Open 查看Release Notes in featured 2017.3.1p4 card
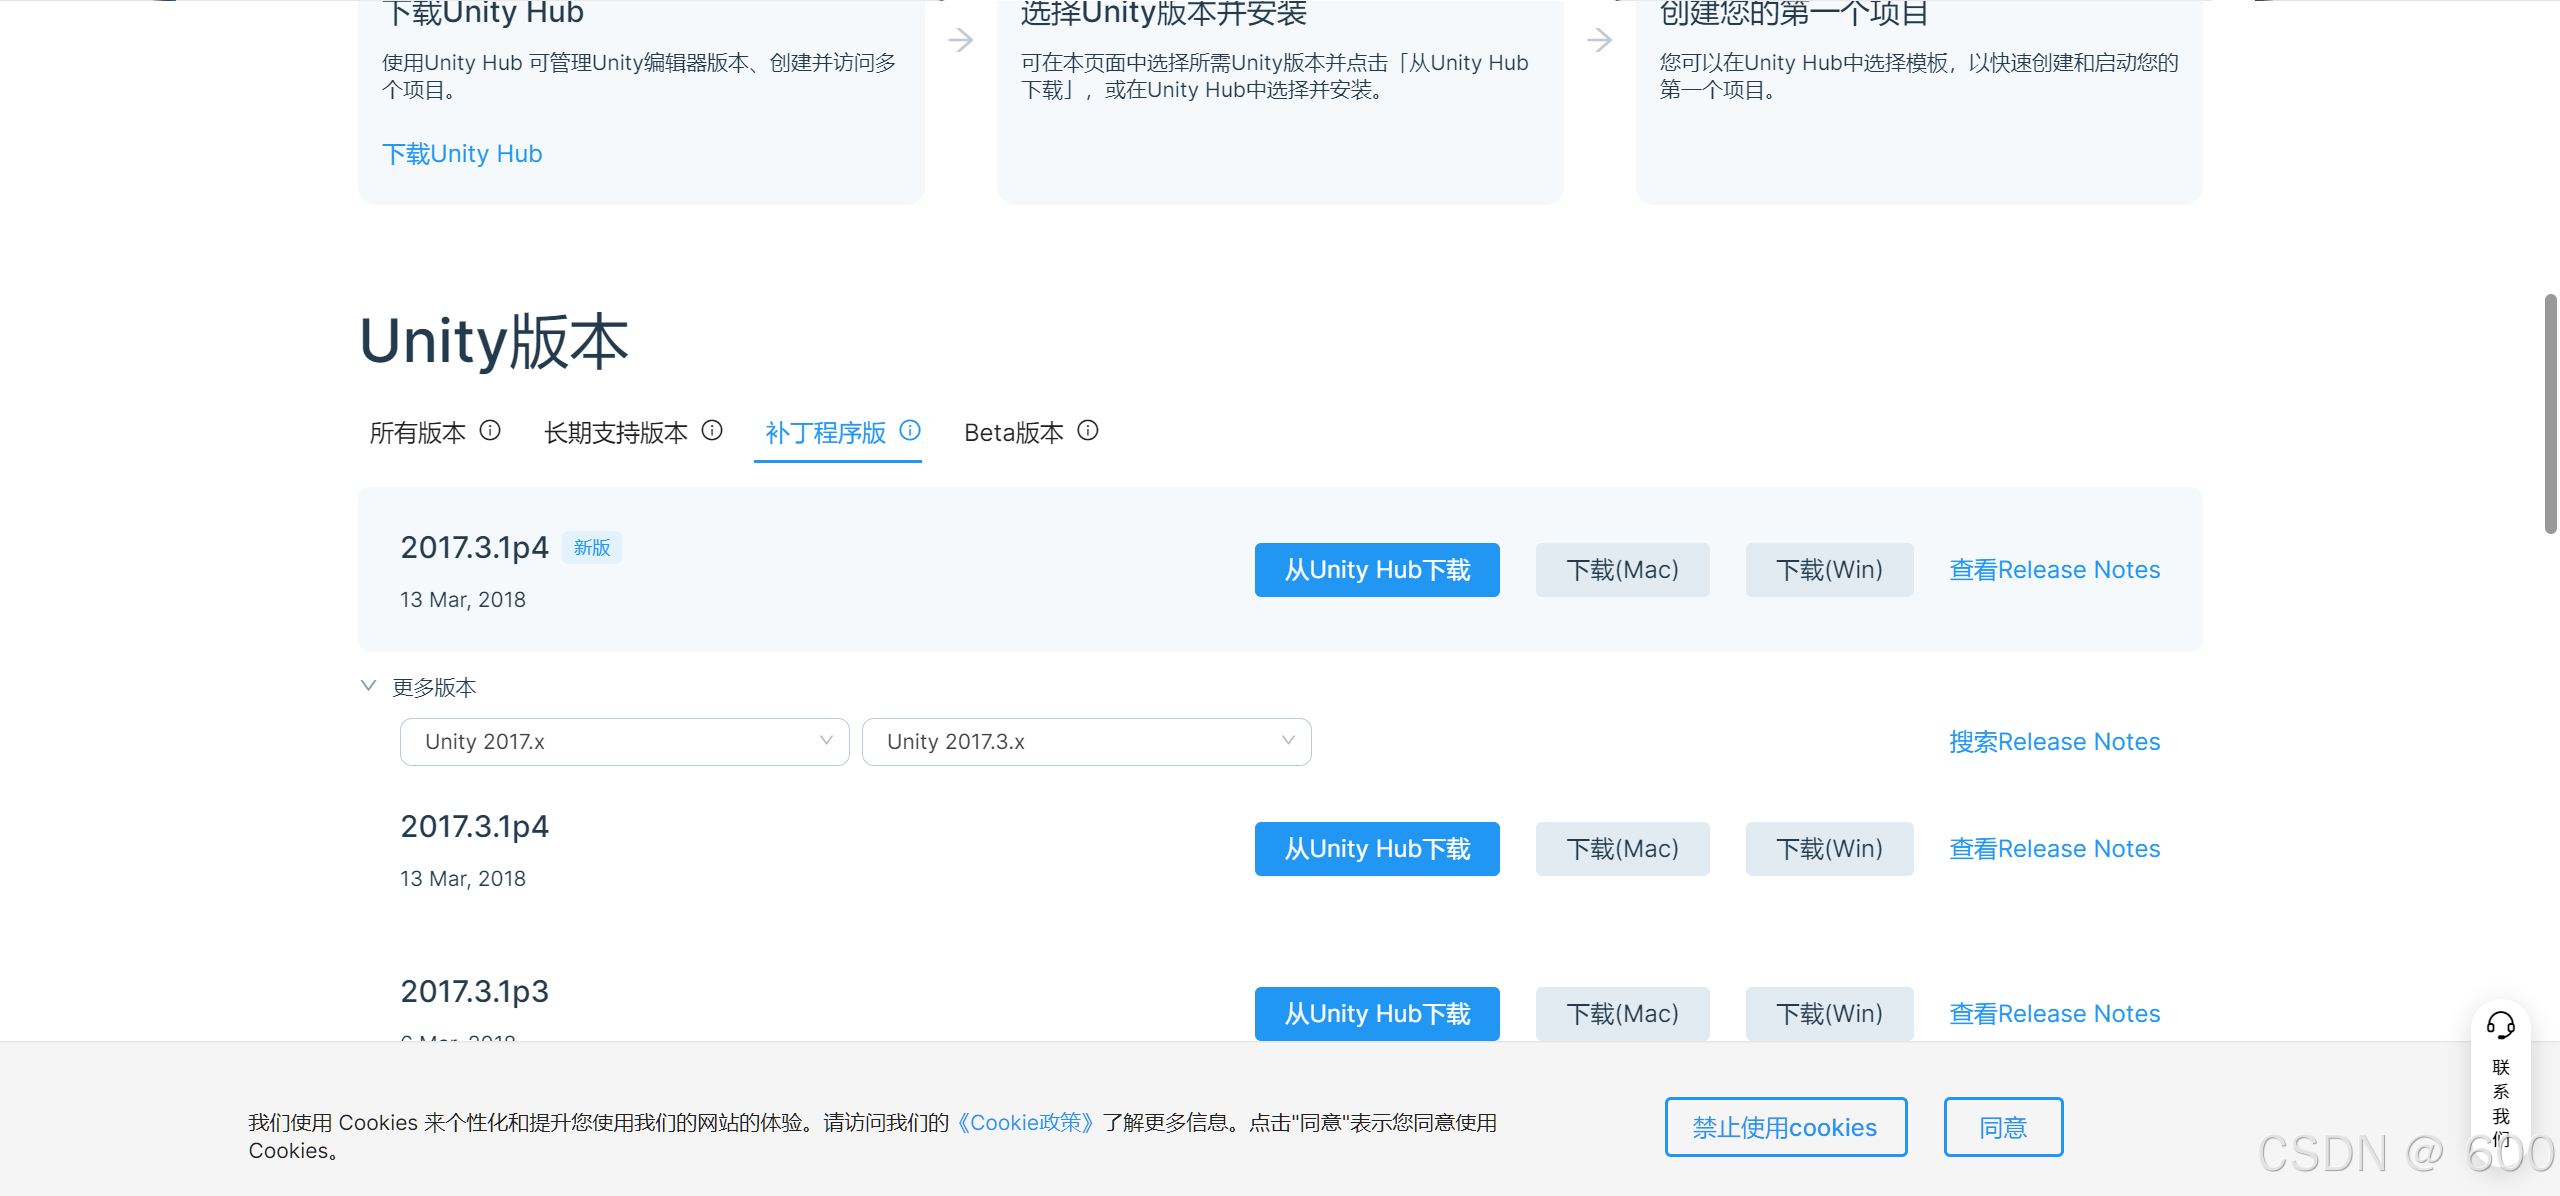 (2055, 570)
